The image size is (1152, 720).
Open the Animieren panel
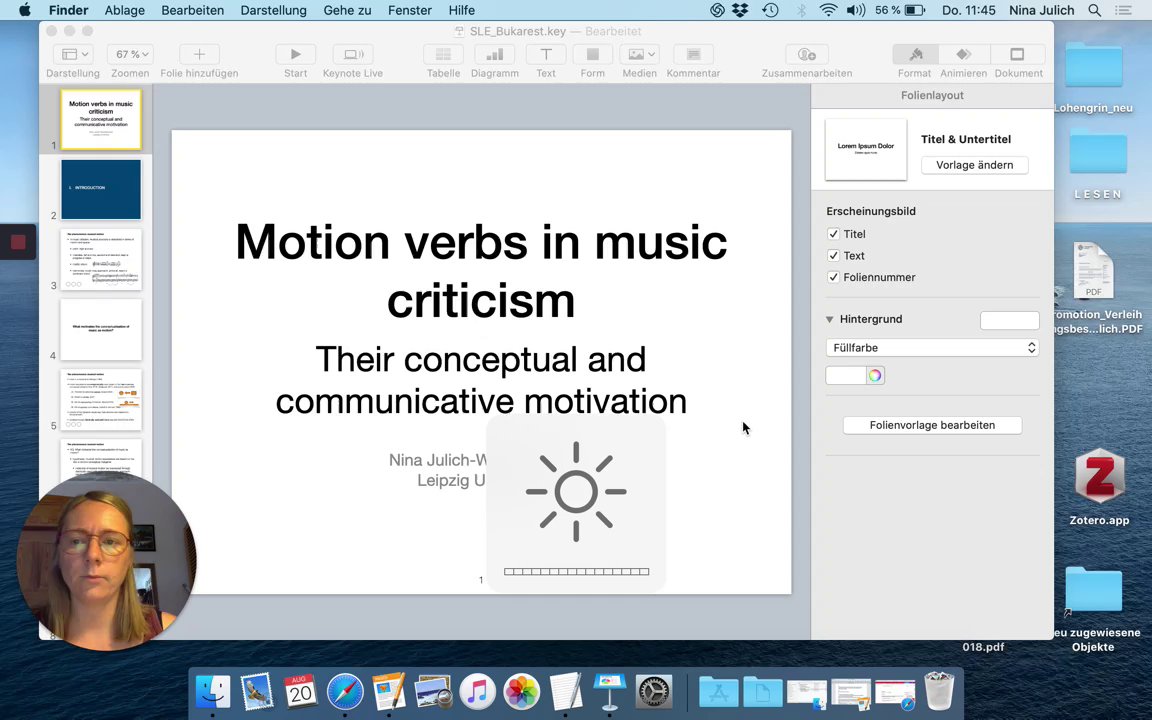coord(963,55)
